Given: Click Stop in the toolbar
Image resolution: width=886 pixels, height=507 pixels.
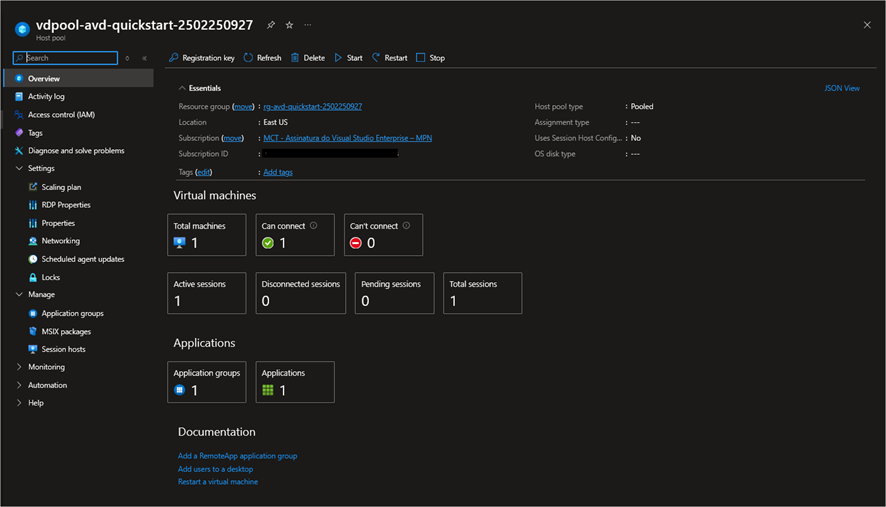Looking at the screenshot, I should pos(431,58).
